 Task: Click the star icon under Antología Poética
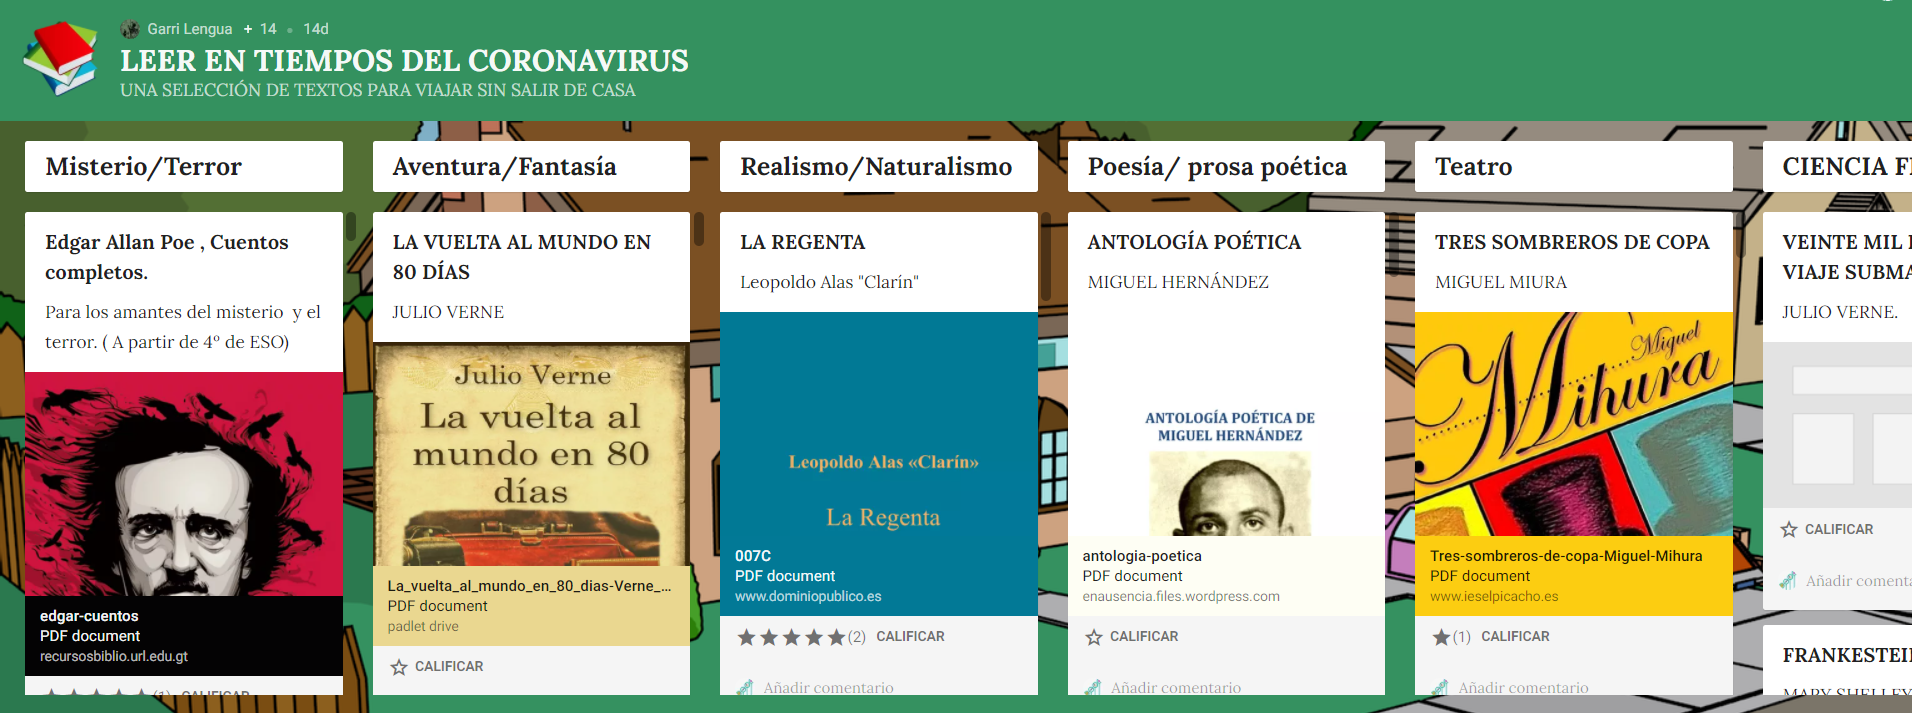click(x=1094, y=637)
